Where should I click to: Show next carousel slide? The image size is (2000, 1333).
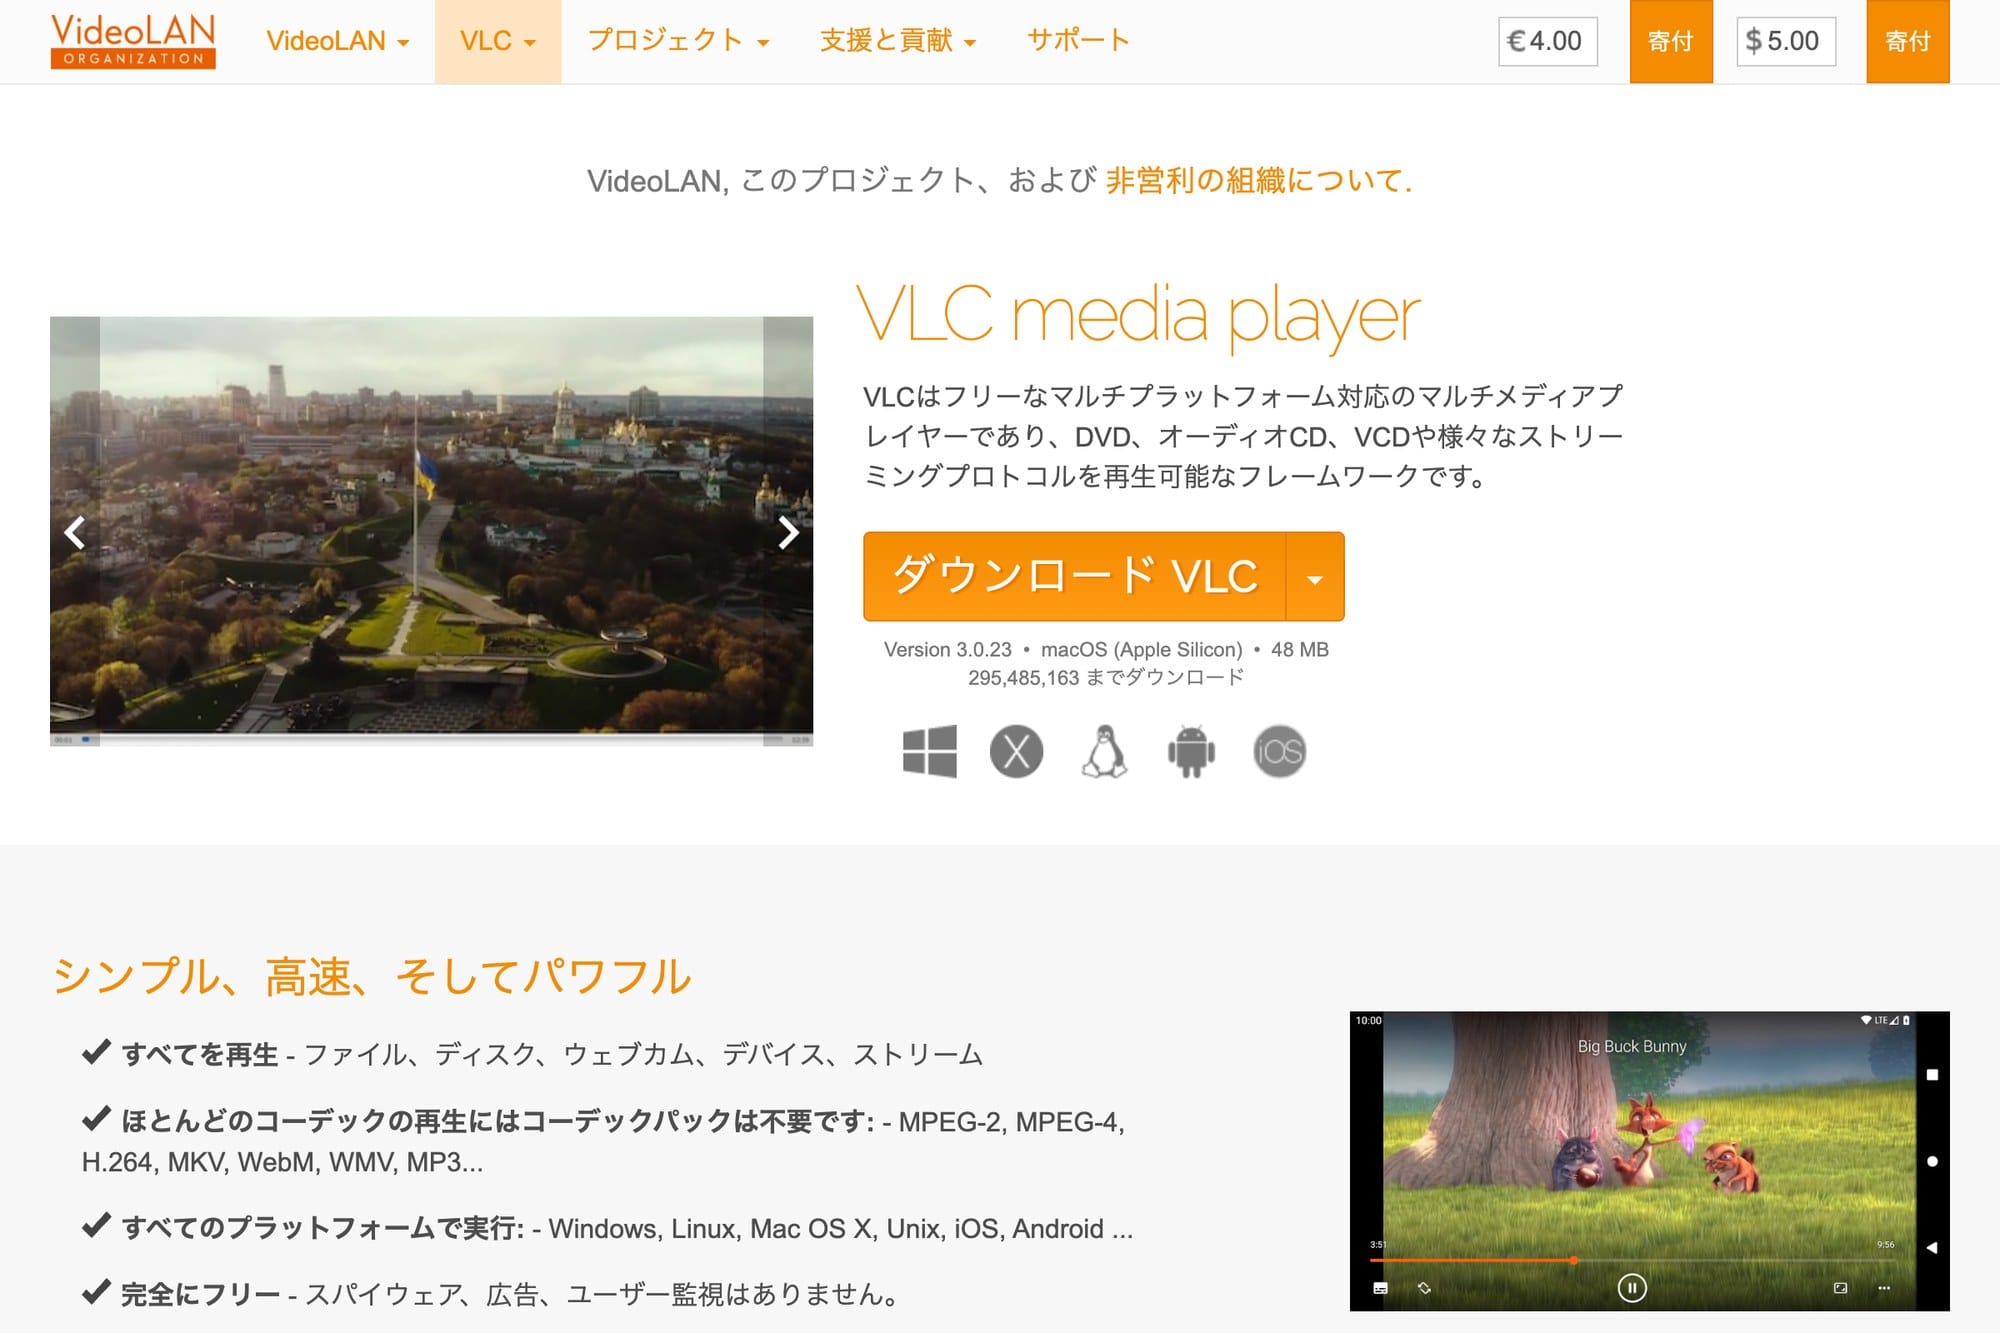[788, 532]
